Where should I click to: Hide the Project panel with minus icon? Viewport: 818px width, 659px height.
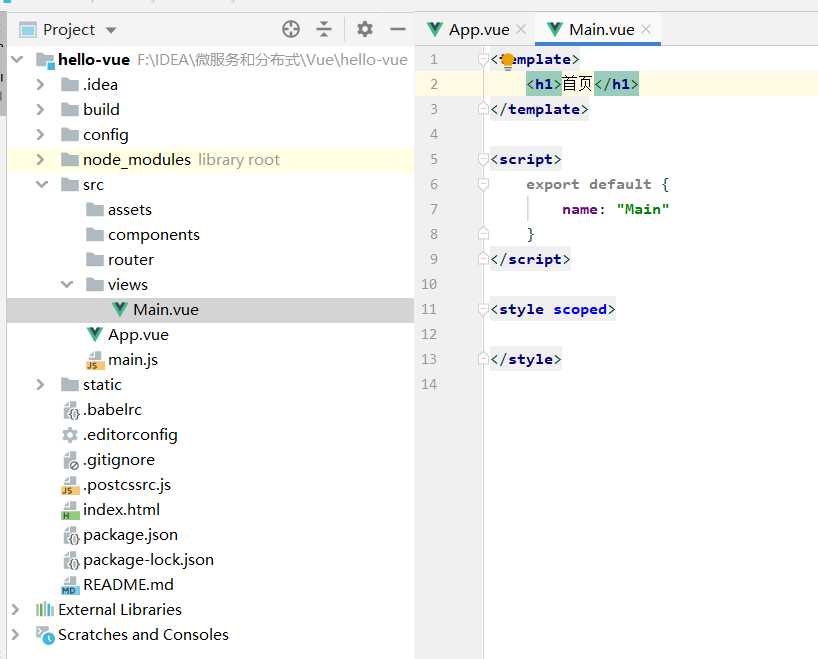[x=398, y=29]
